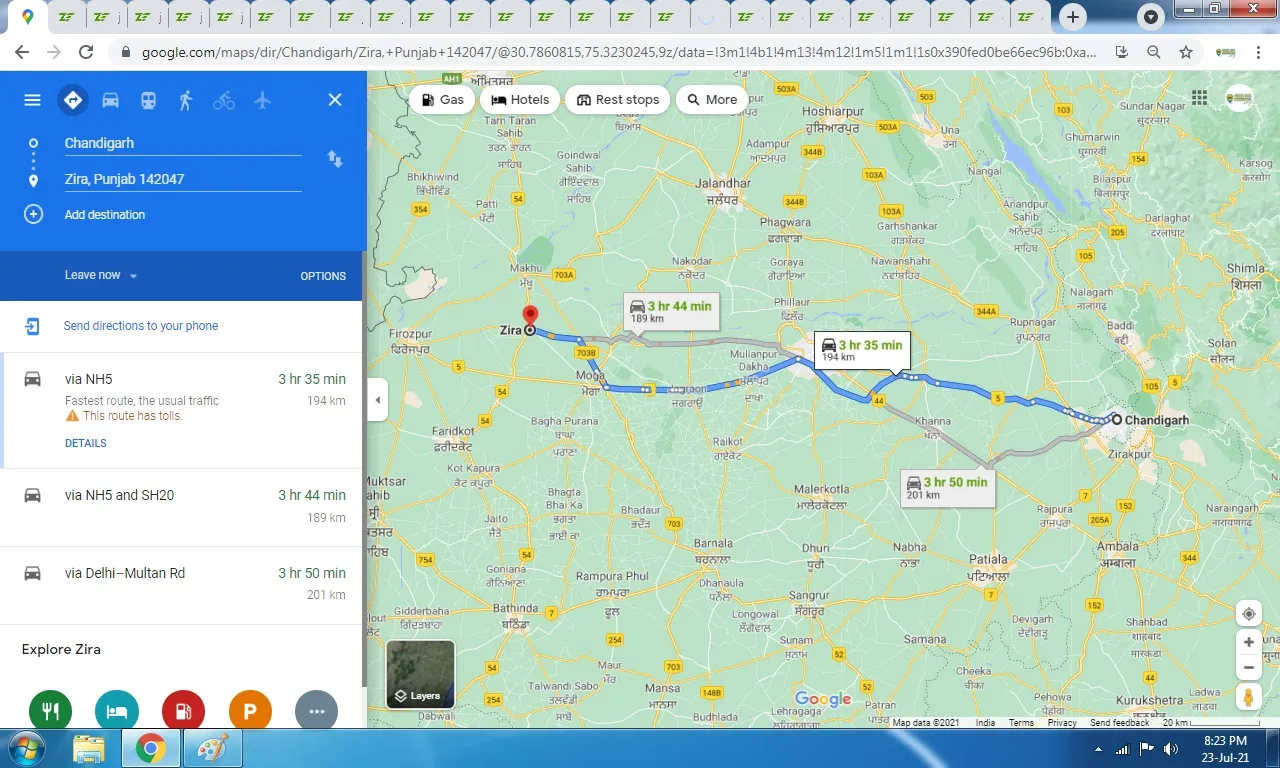This screenshot has height=768, width=1280.
Task: Open the Terms link on map footer
Action: point(1021,722)
